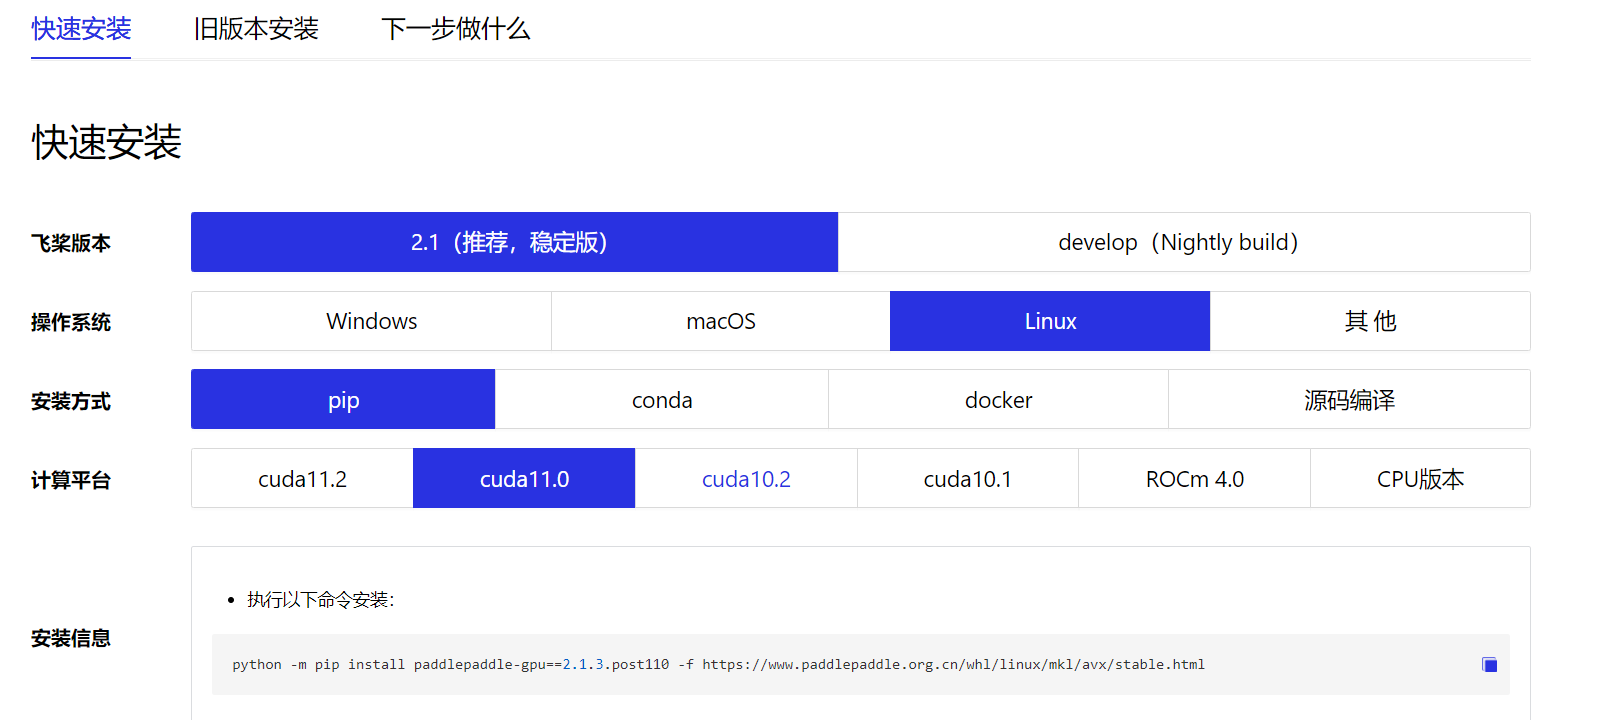1603x720 pixels.
Task: Choose macOS as operating system
Action: pyautogui.click(x=720, y=321)
